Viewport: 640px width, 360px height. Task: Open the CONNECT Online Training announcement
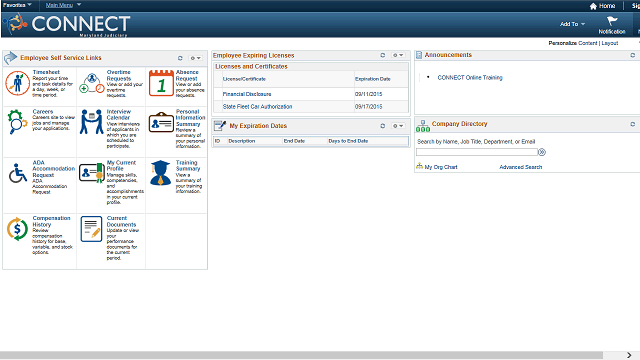(470, 78)
